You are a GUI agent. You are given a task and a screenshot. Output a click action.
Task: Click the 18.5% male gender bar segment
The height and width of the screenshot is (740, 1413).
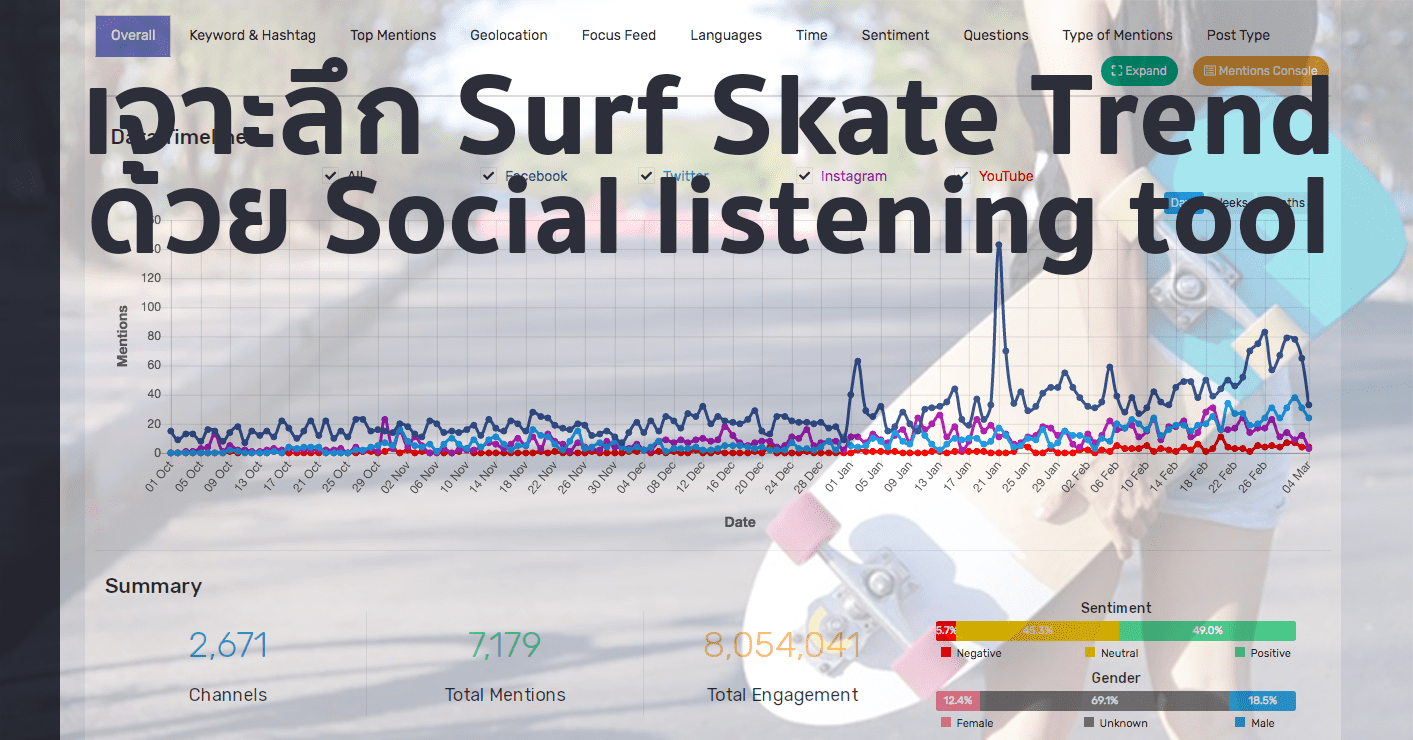(x=1262, y=701)
